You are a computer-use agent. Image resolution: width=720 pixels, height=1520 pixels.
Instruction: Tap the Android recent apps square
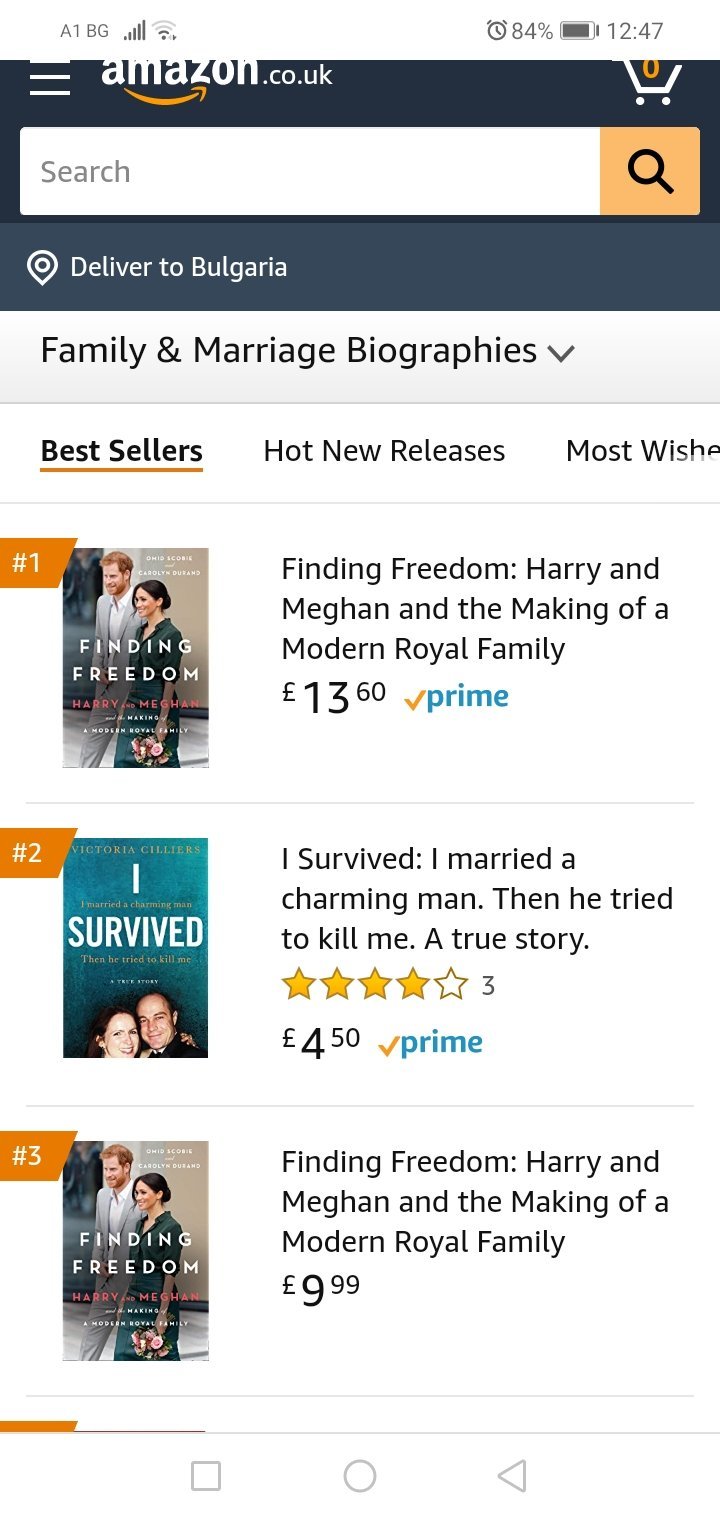pos(206,1476)
